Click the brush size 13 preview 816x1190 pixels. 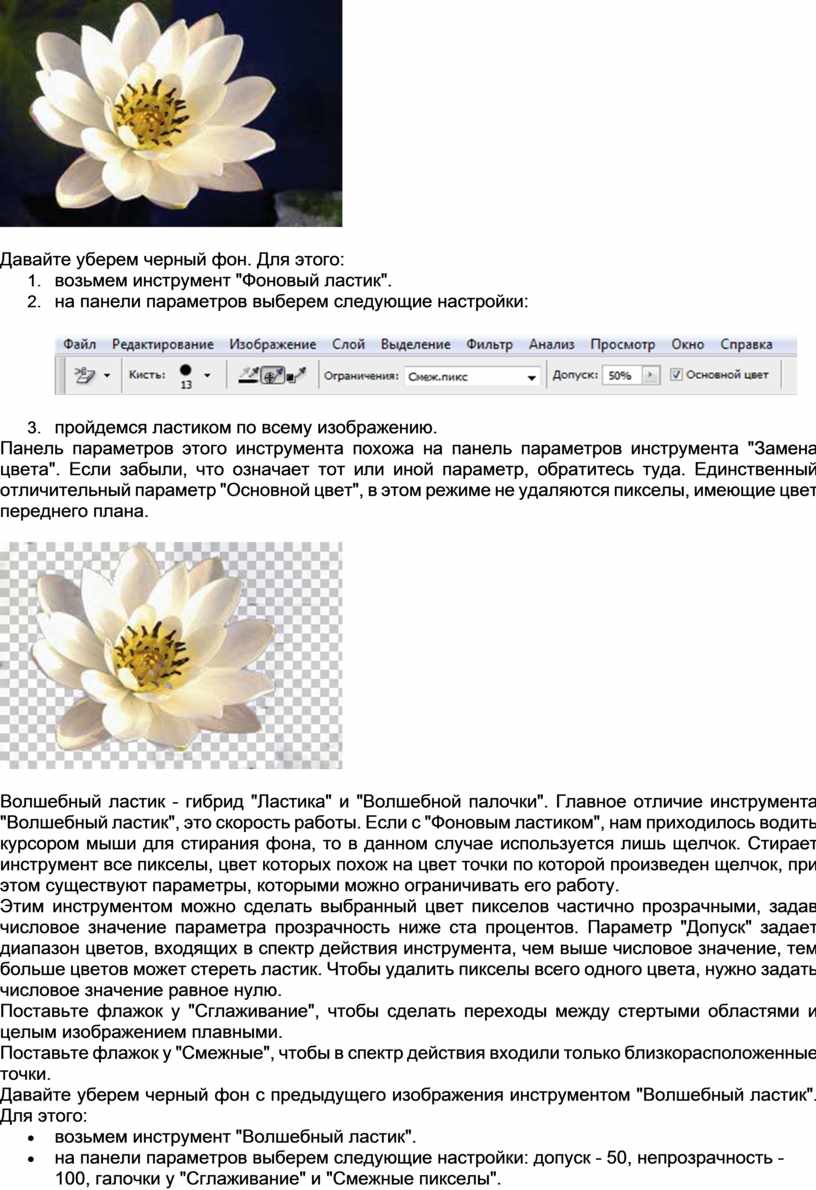pos(186,376)
